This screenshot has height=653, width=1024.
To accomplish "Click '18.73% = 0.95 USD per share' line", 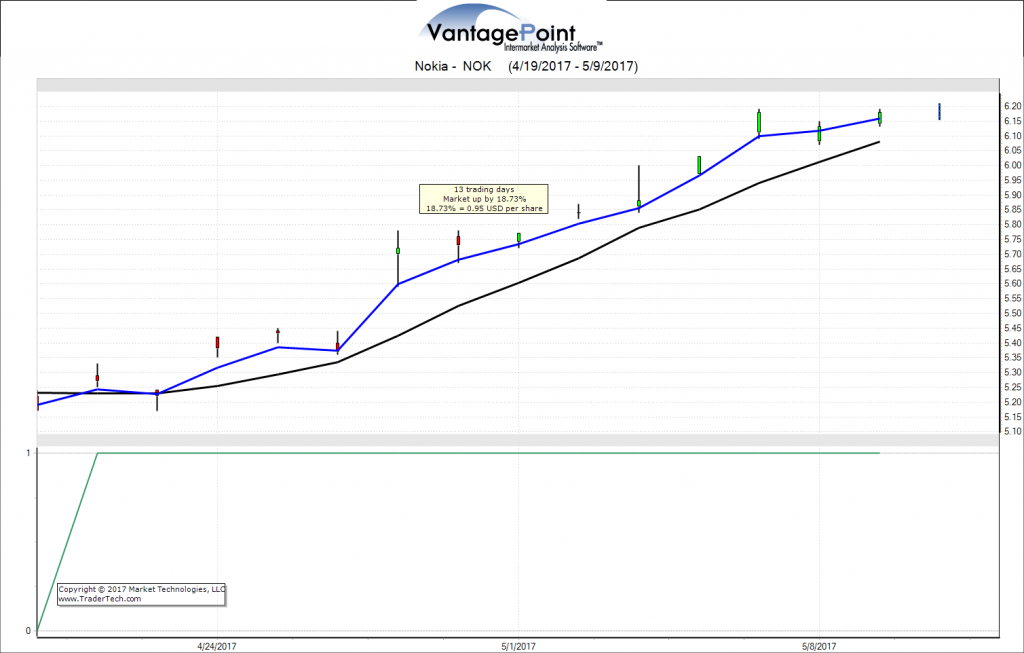I will coord(484,208).
